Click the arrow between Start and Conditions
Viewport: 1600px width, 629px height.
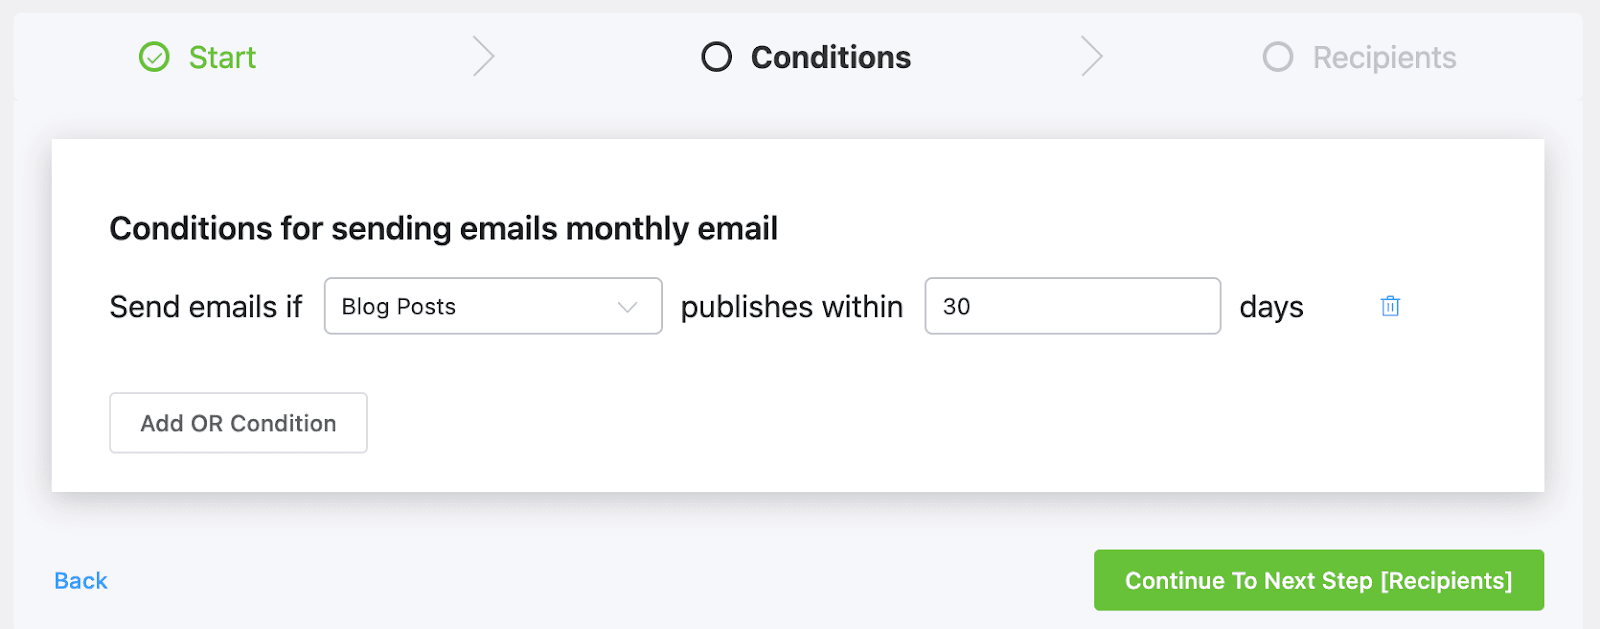click(484, 57)
